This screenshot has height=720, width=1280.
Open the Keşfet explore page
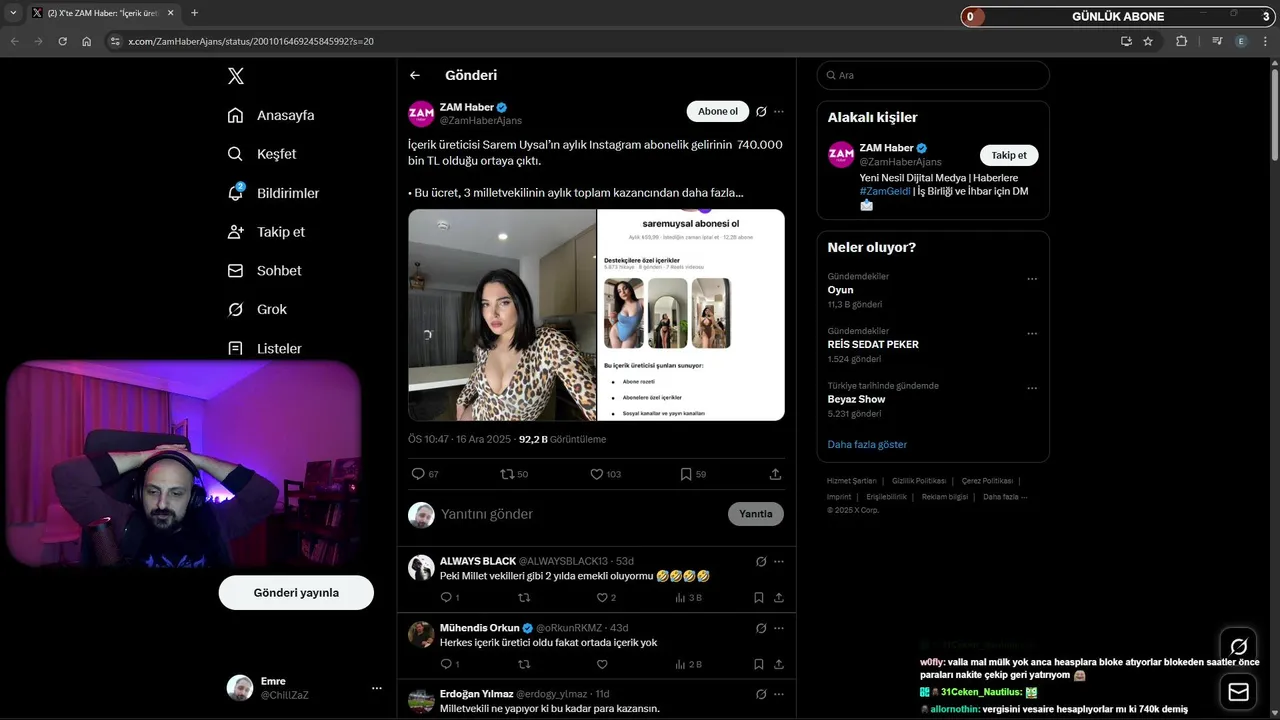click(x=262, y=154)
